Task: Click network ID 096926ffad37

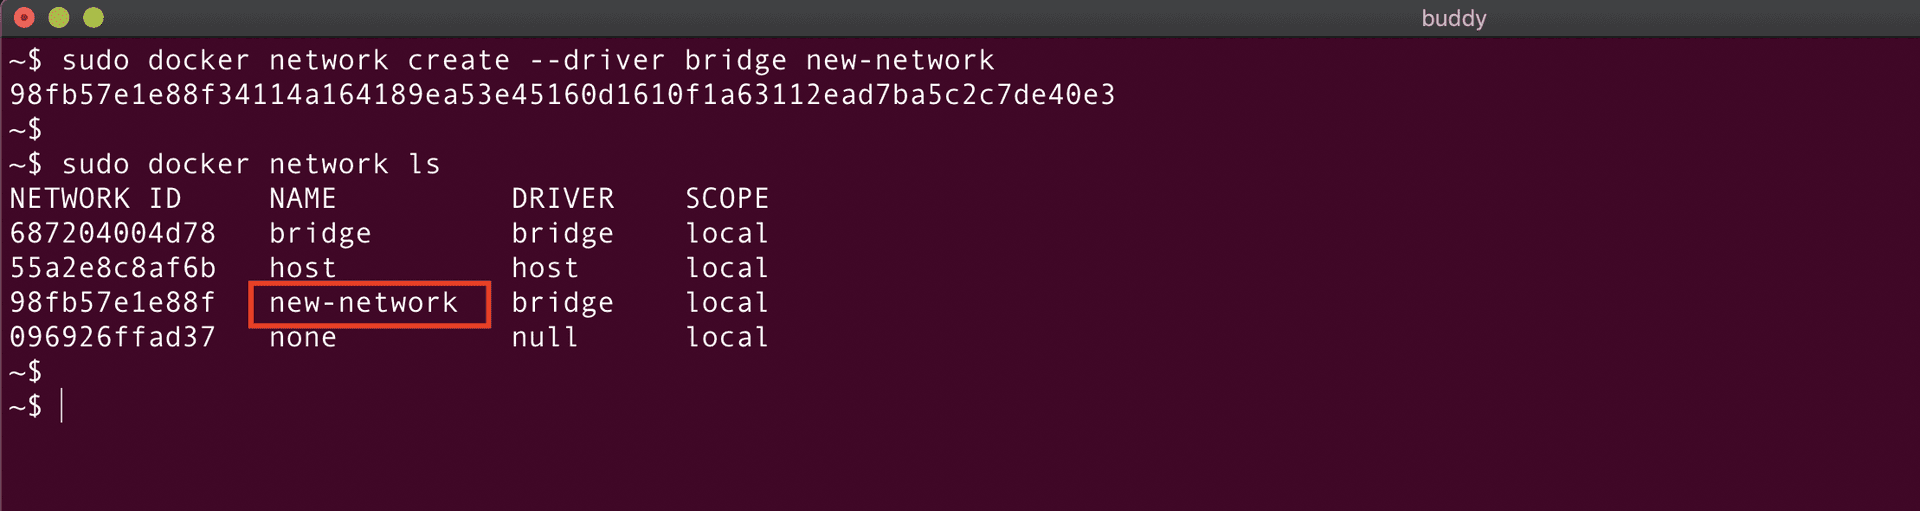Action: (112, 338)
